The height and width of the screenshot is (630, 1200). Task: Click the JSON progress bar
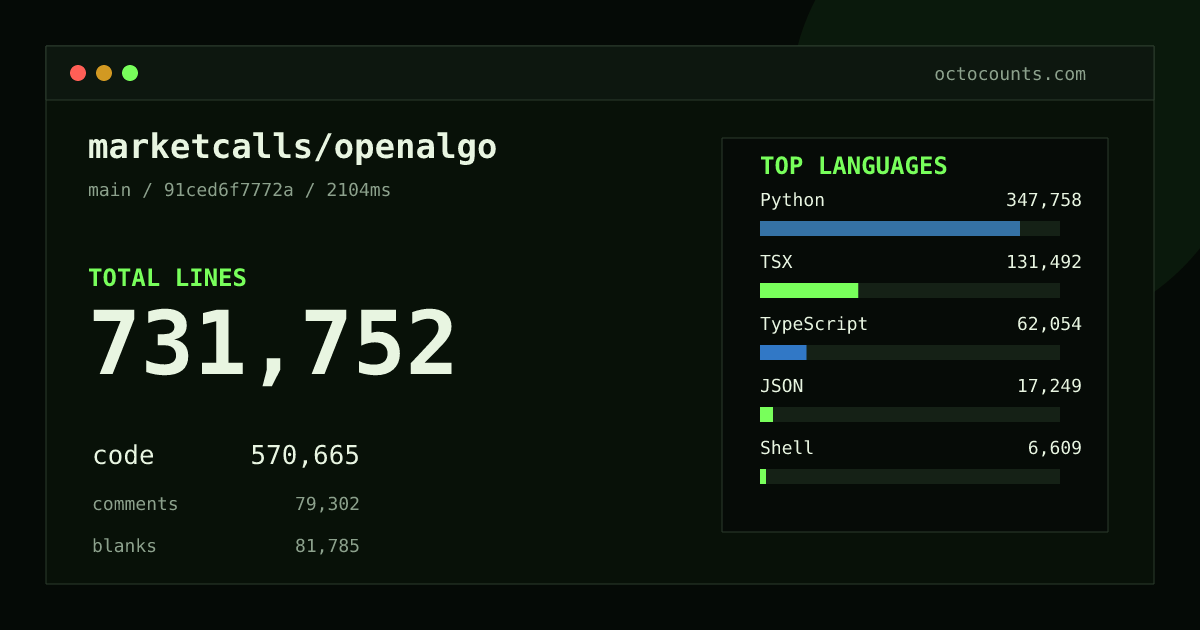coord(910,414)
